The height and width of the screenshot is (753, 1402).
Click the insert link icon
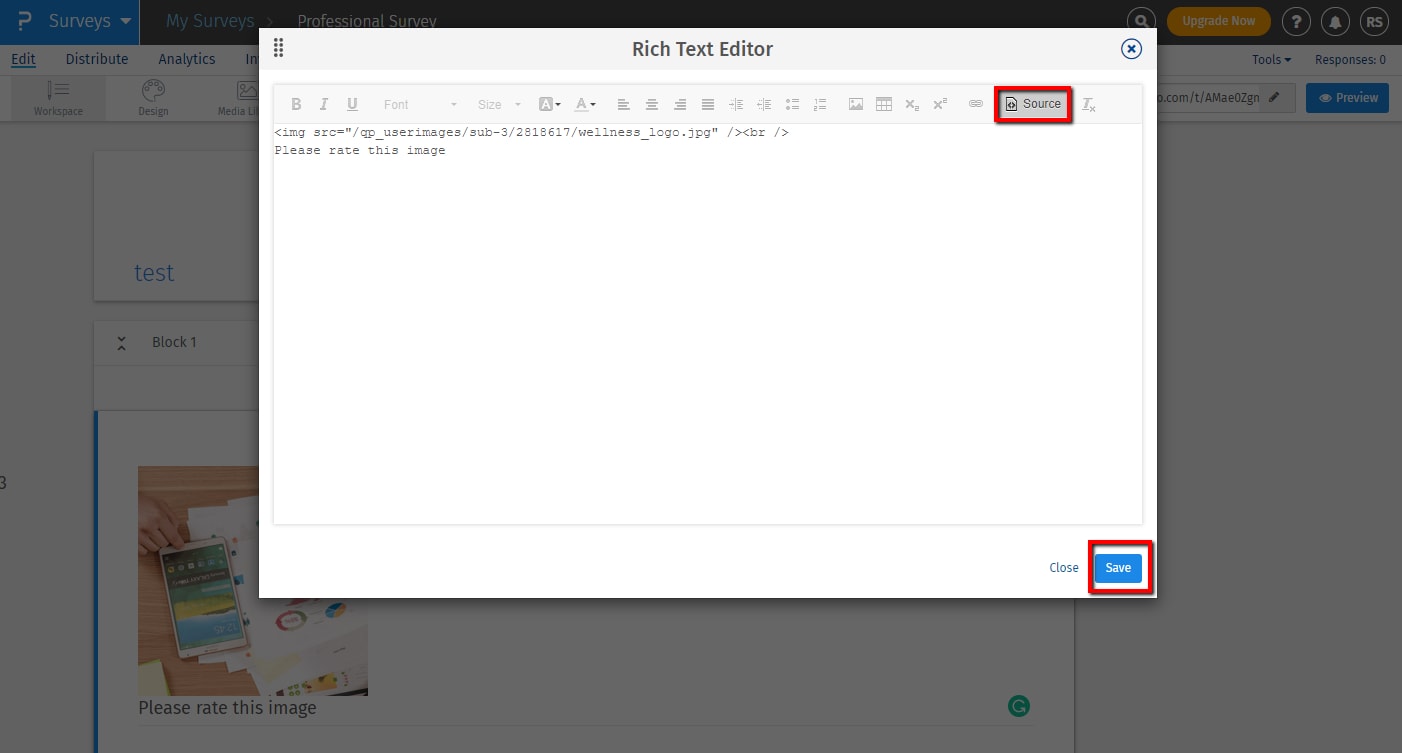click(x=976, y=104)
